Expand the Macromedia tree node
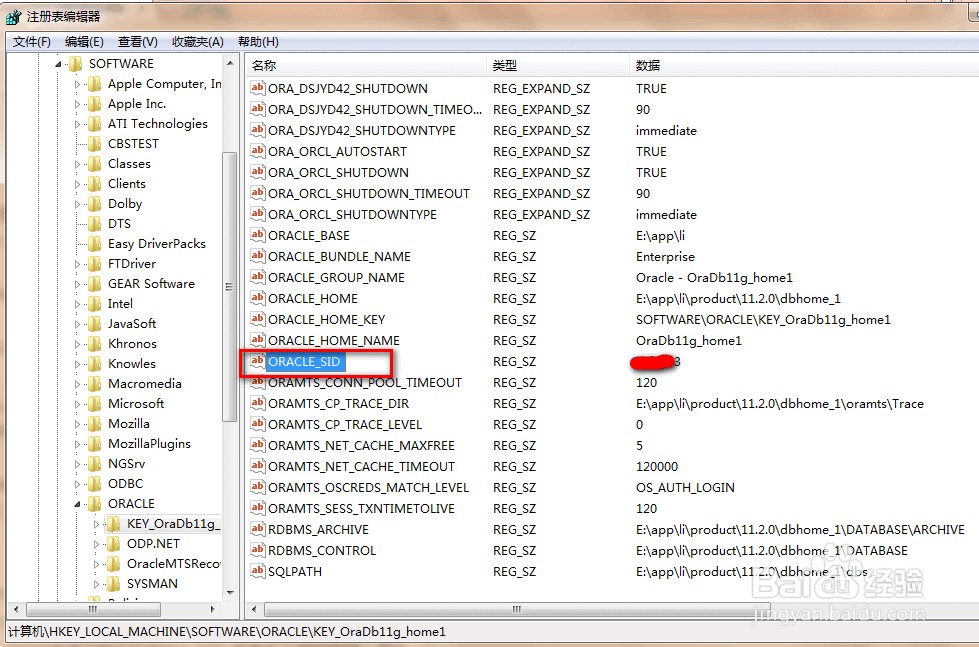 (x=77, y=383)
